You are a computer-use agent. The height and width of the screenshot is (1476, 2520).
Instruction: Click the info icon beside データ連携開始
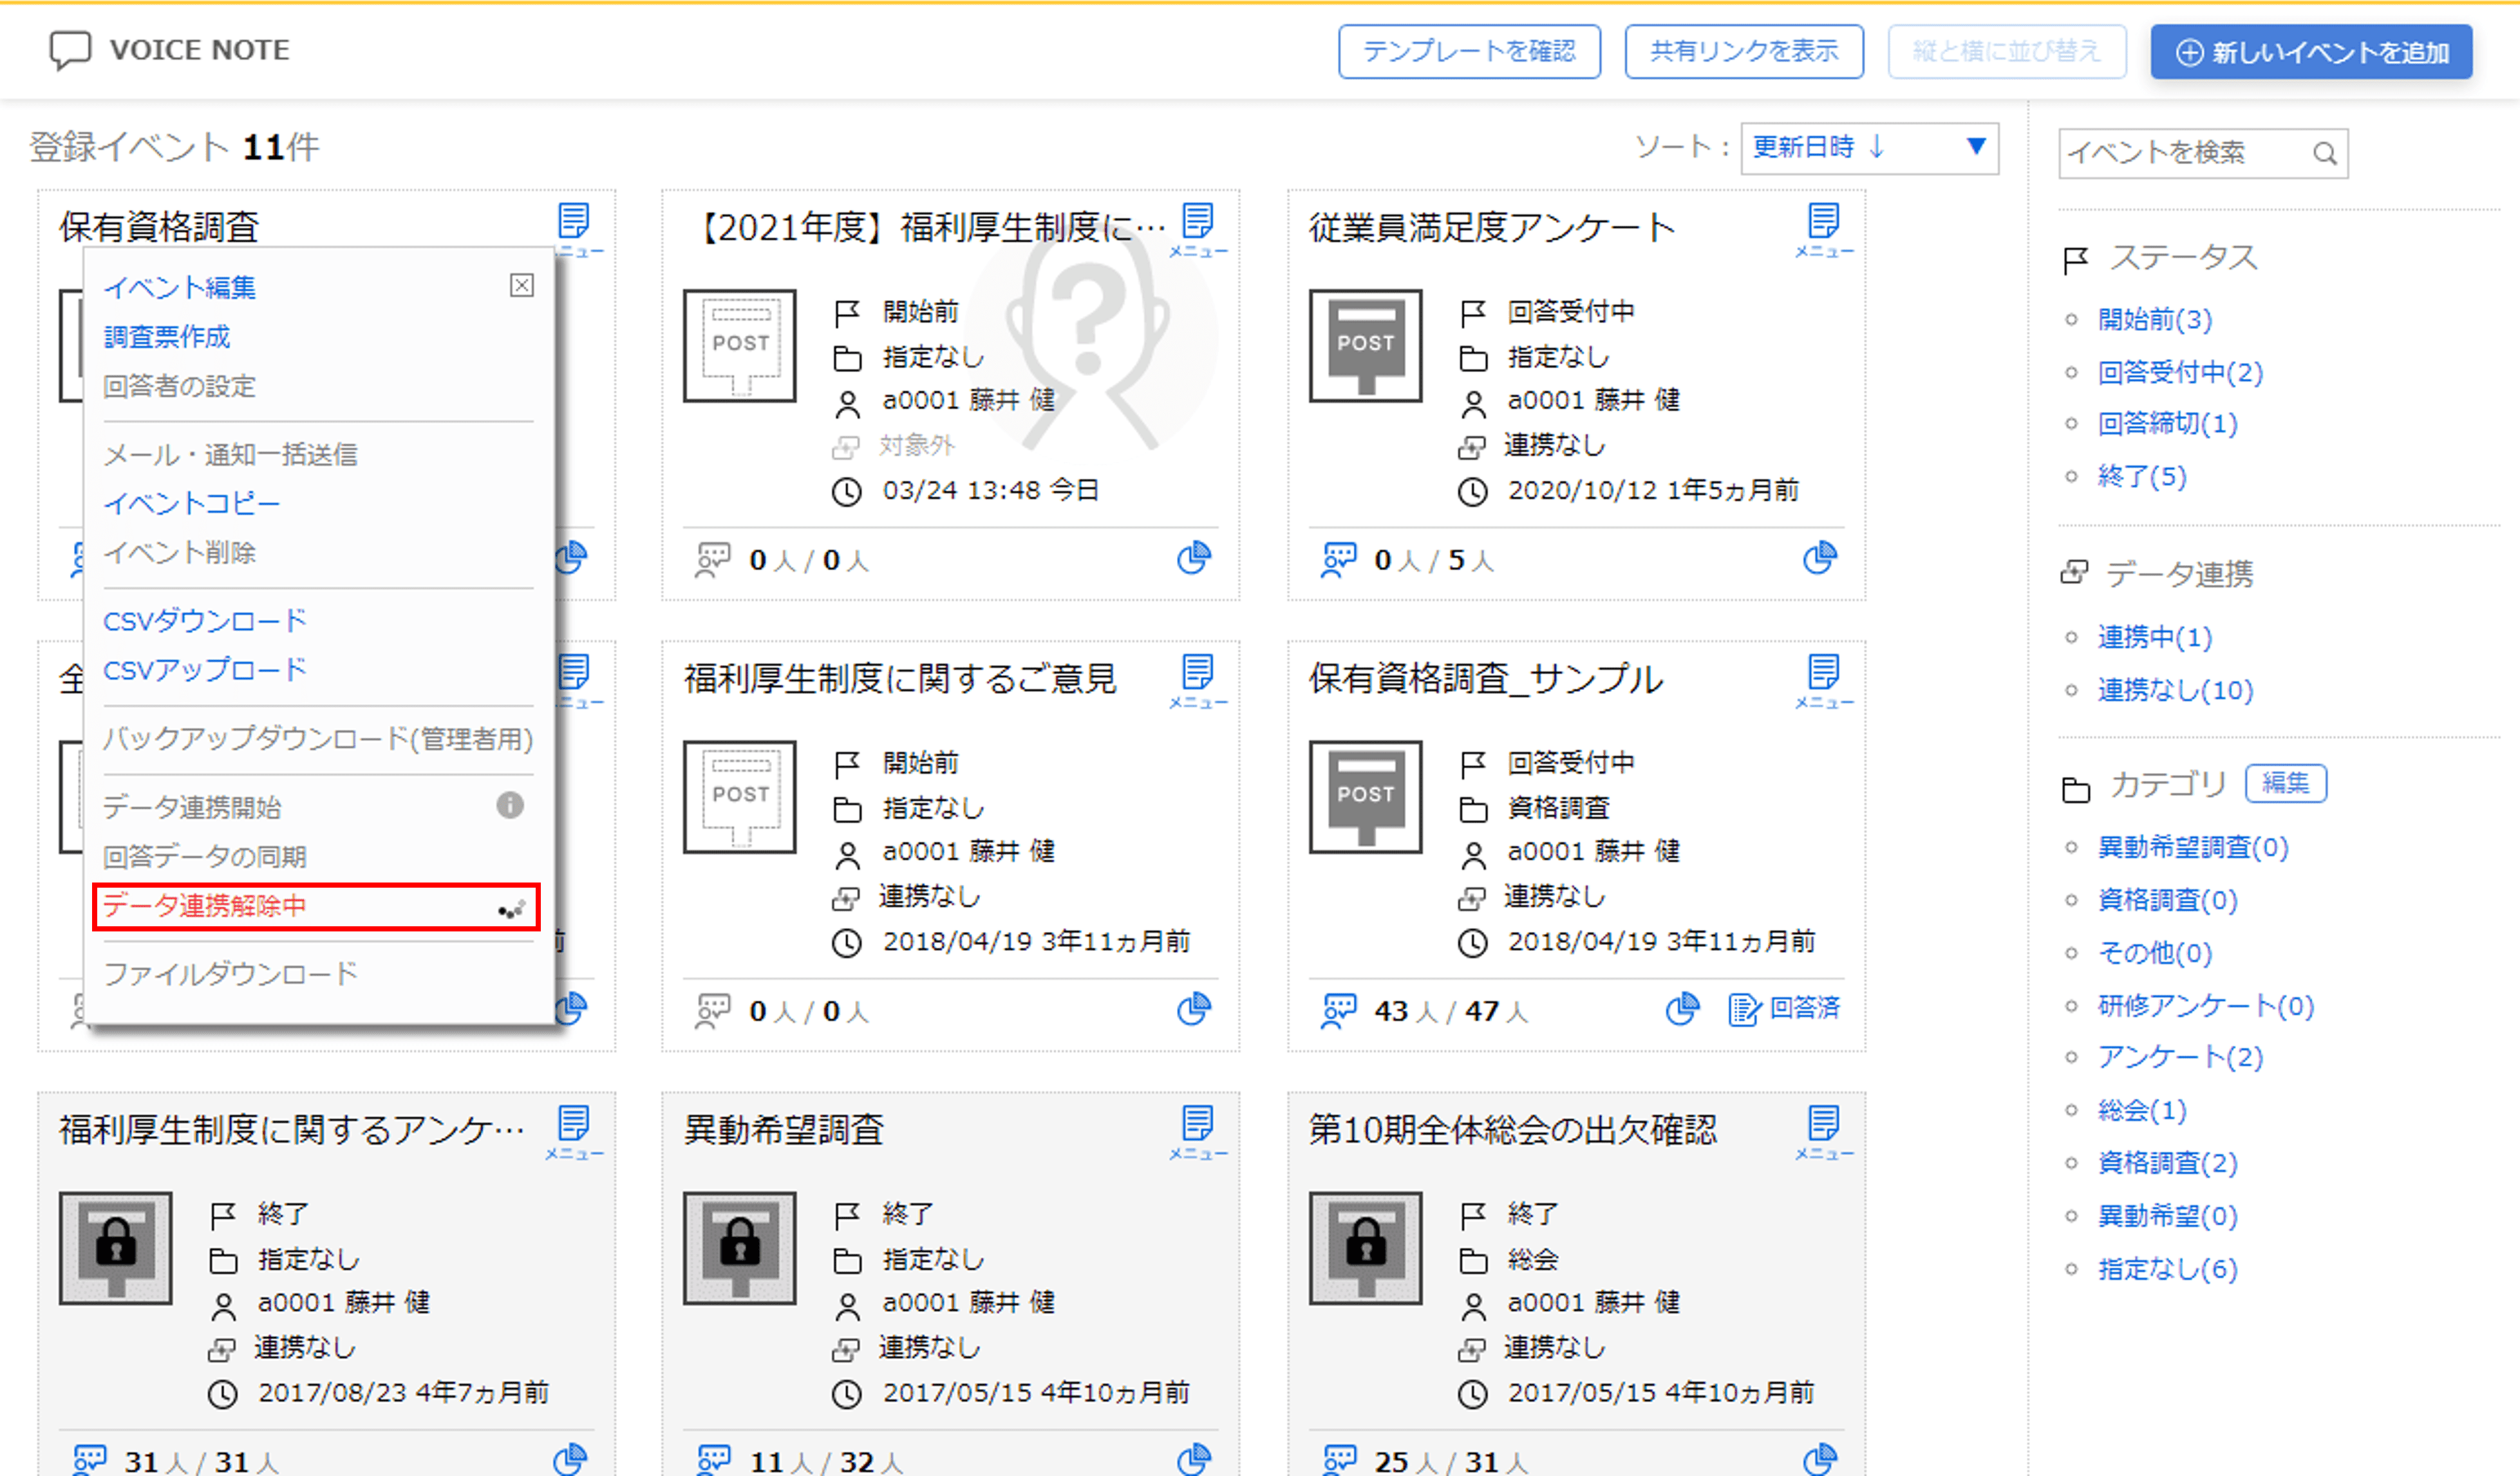[510, 805]
